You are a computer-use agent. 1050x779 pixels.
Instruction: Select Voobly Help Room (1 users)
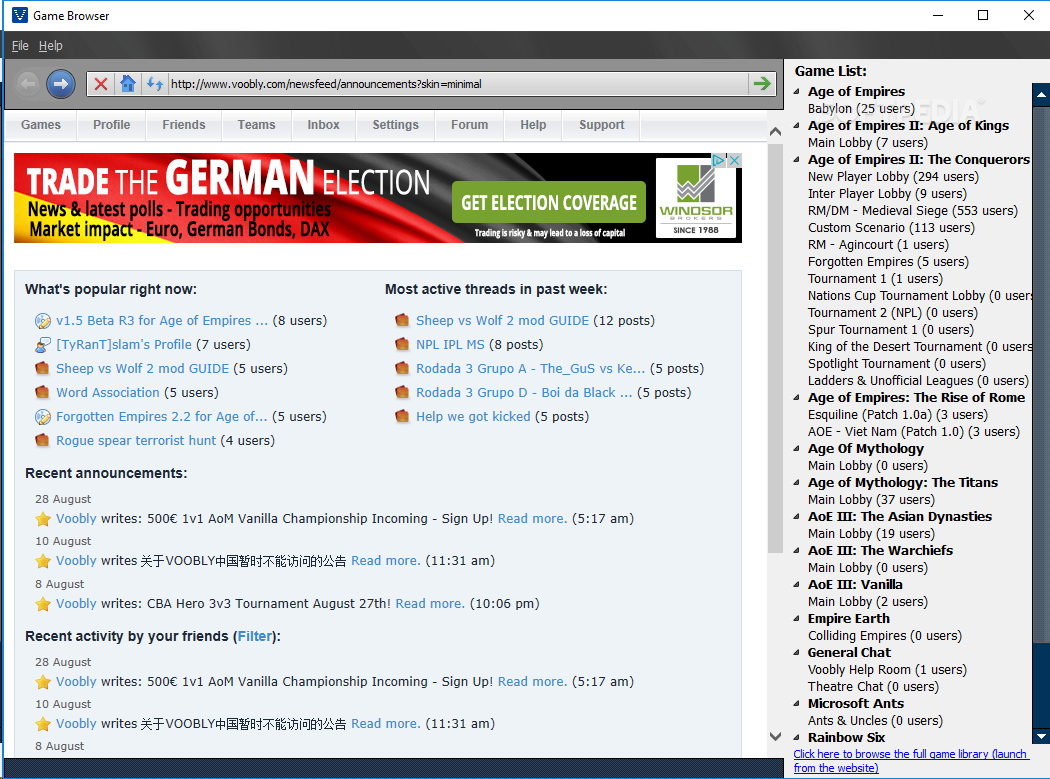tap(887, 670)
